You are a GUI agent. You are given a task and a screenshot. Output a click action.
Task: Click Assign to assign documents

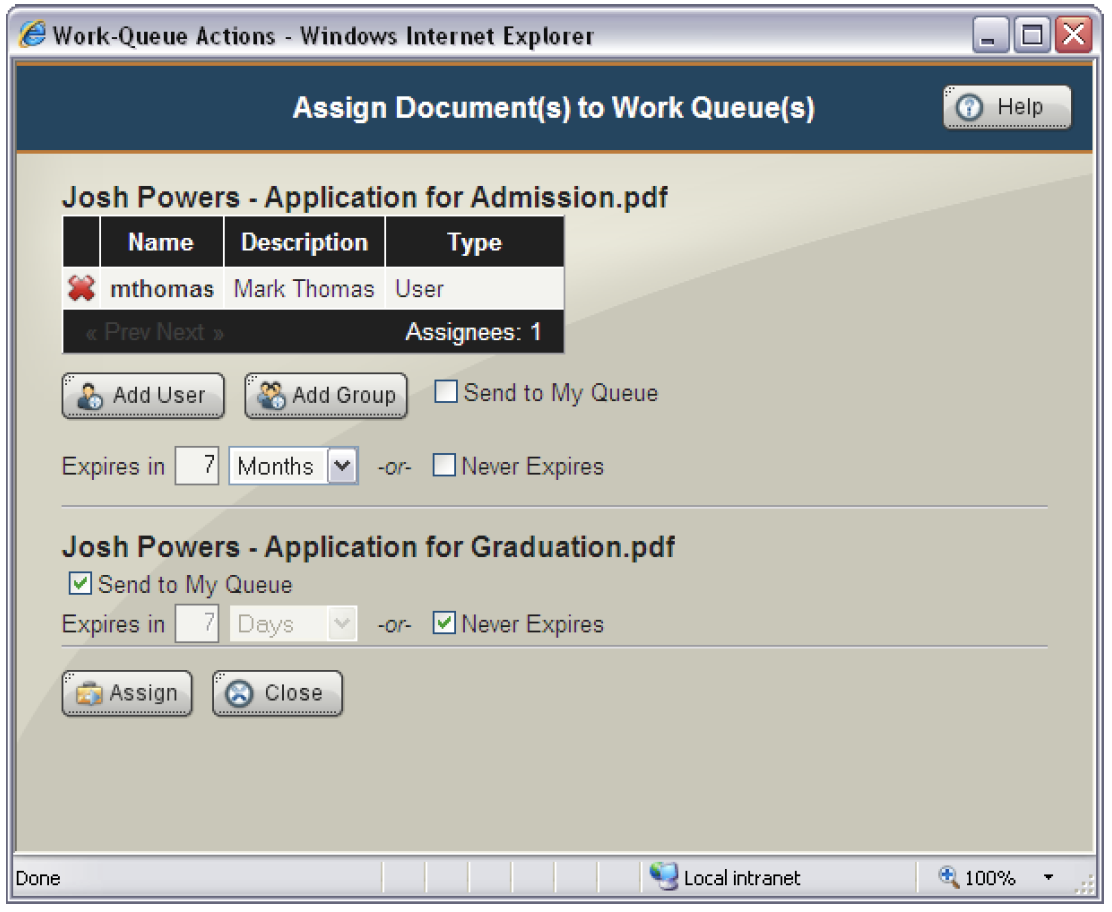click(127, 693)
